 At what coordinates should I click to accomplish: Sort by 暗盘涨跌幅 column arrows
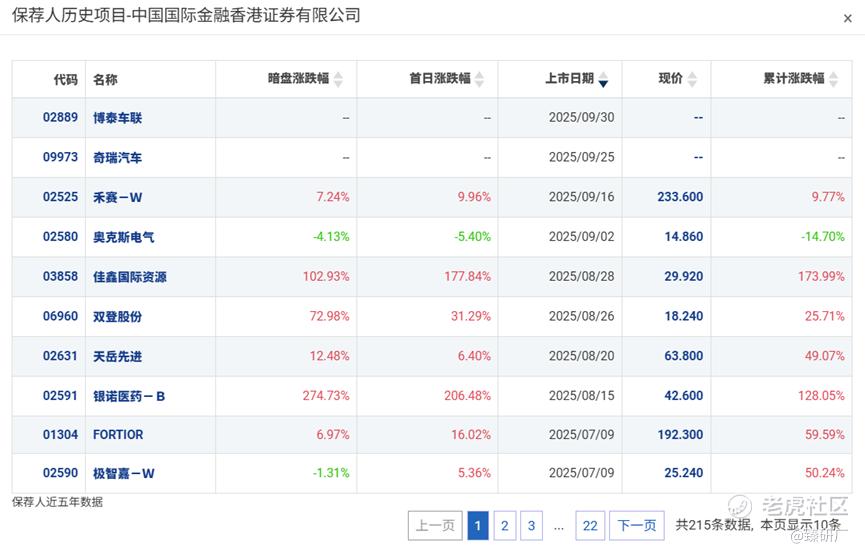(338, 79)
